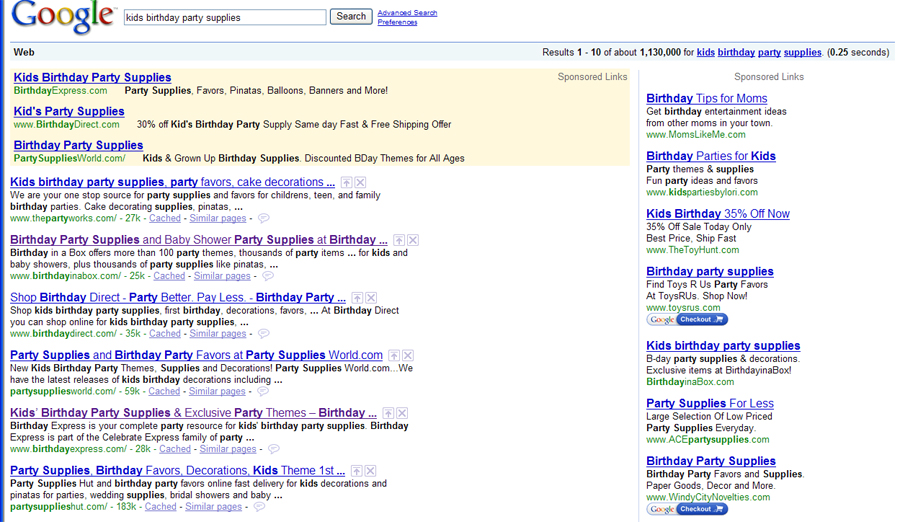Promote the birthdayinabox.com search result
The image size is (900, 522).
[x=398, y=241]
